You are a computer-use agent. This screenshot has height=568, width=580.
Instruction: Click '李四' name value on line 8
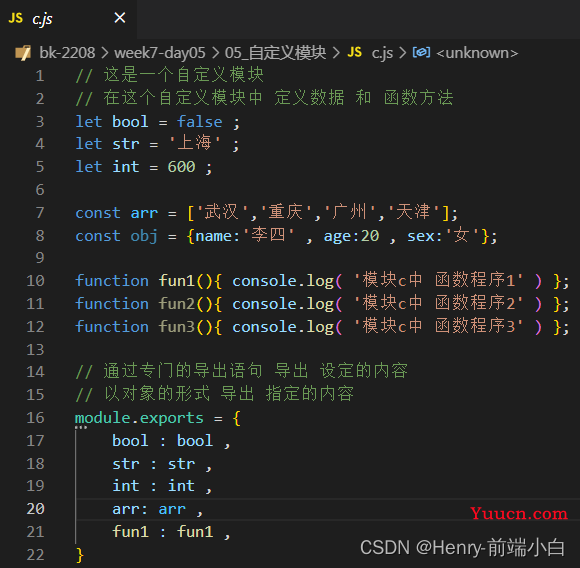tap(269, 235)
